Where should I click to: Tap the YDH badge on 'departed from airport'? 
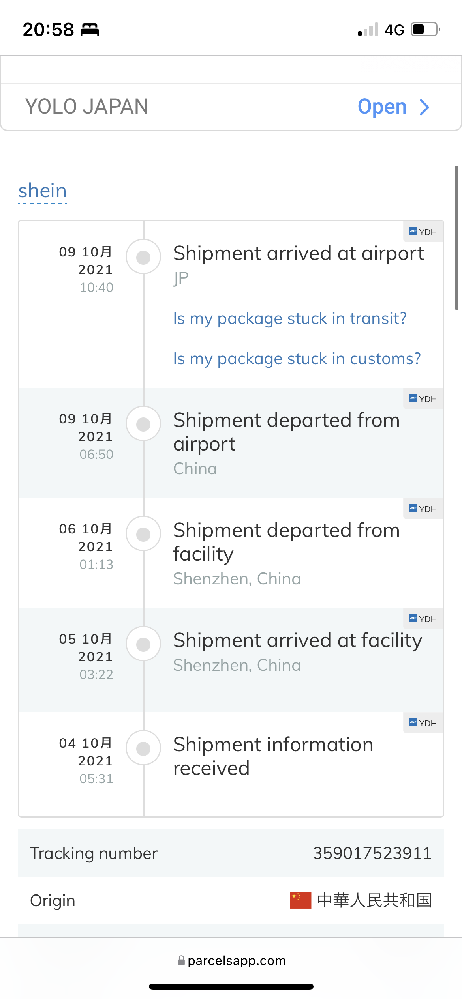pyautogui.click(x=423, y=399)
